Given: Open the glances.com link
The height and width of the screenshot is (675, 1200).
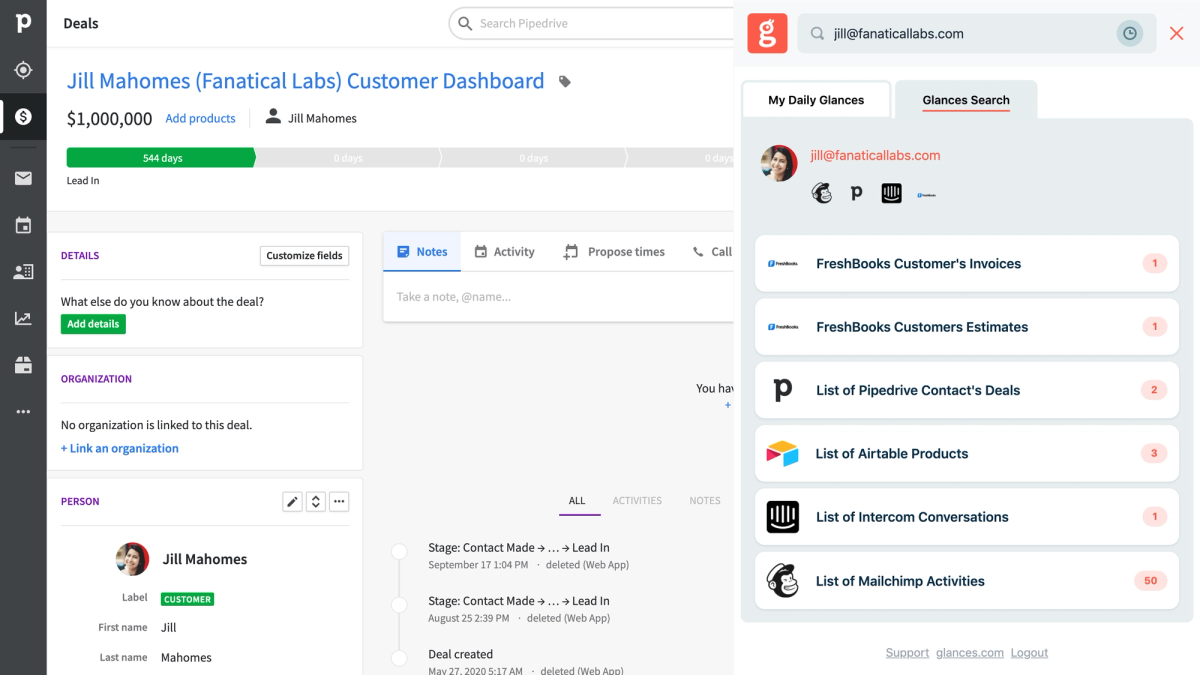Looking at the screenshot, I should point(970,653).
